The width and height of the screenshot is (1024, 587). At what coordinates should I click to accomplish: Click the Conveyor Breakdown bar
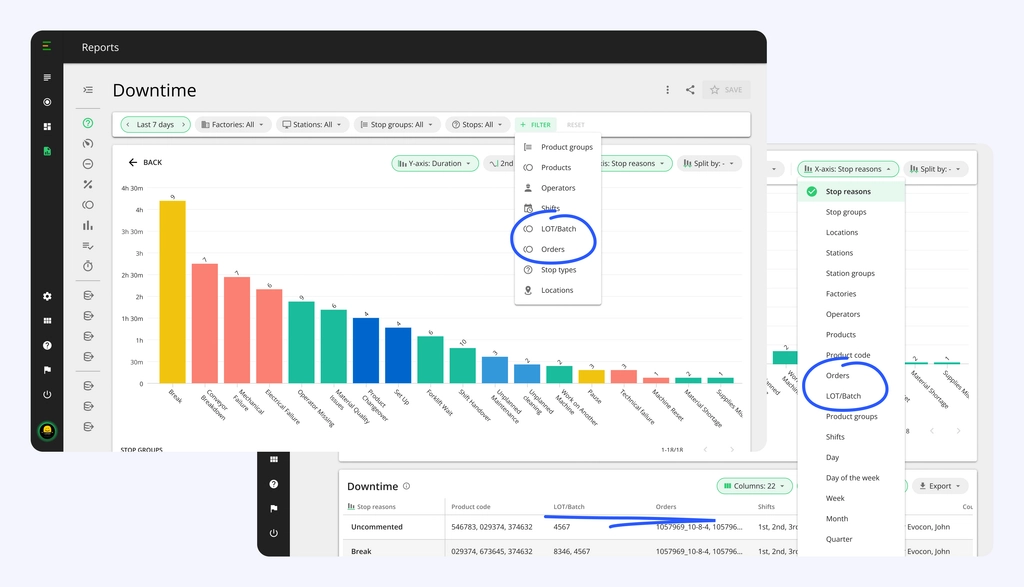(204, 323)
